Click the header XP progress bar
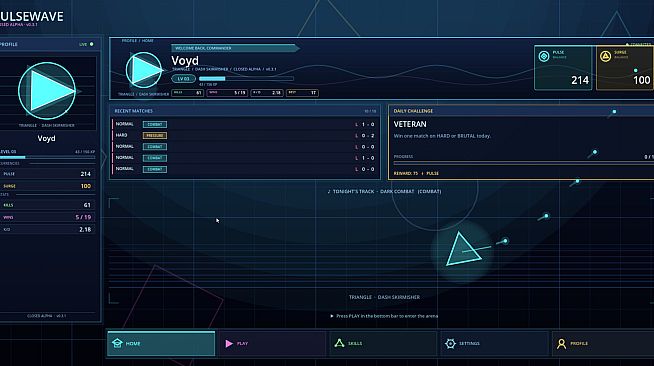Viewport: 654px width, 366px height. pyautogui.click(x=247, y=78)
